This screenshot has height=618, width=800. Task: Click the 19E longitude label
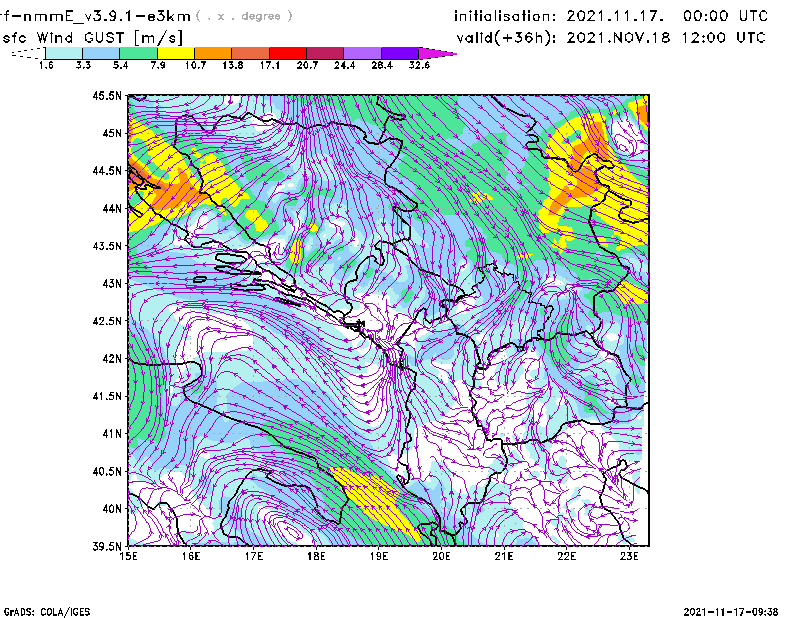(379, 556)
